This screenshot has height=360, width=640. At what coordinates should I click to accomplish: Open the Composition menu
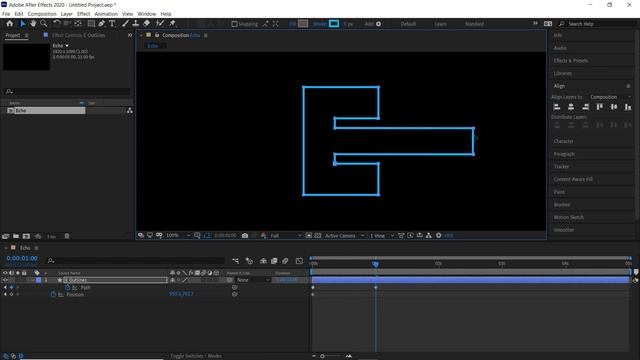click(42, 14)
